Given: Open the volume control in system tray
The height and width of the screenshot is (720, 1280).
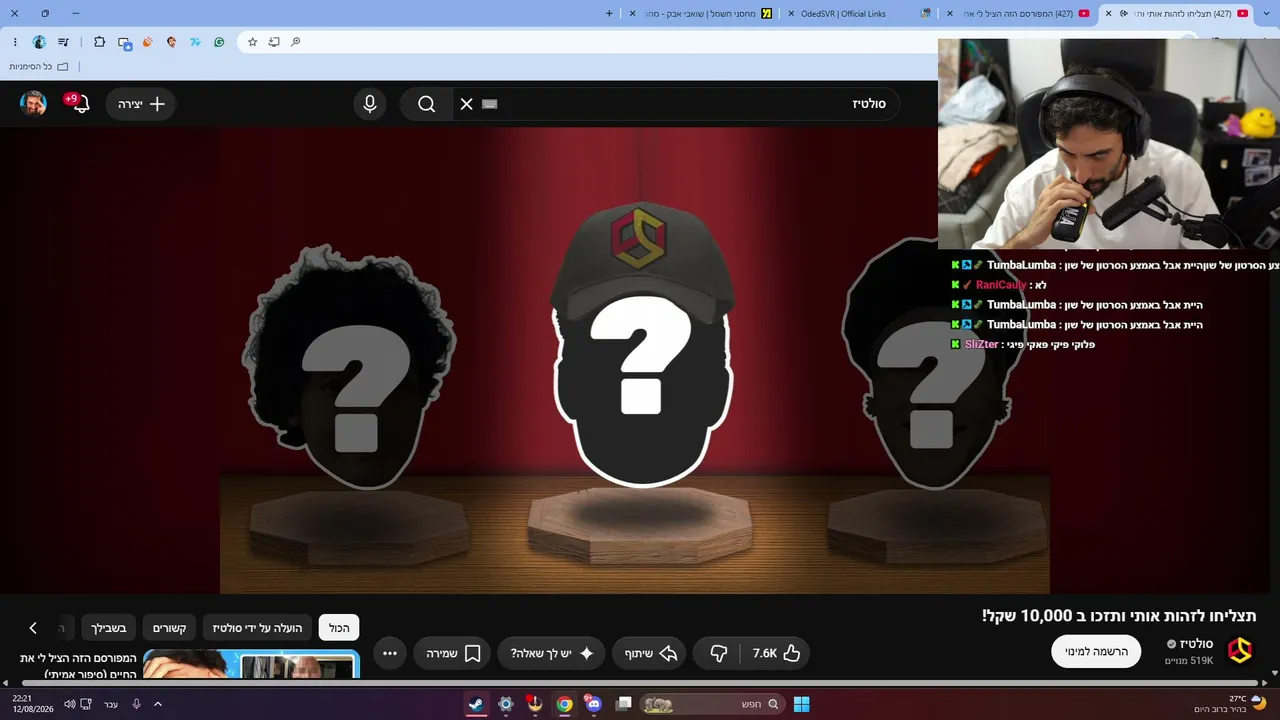Looking at the screenshot, I should (x=69, y=704).
